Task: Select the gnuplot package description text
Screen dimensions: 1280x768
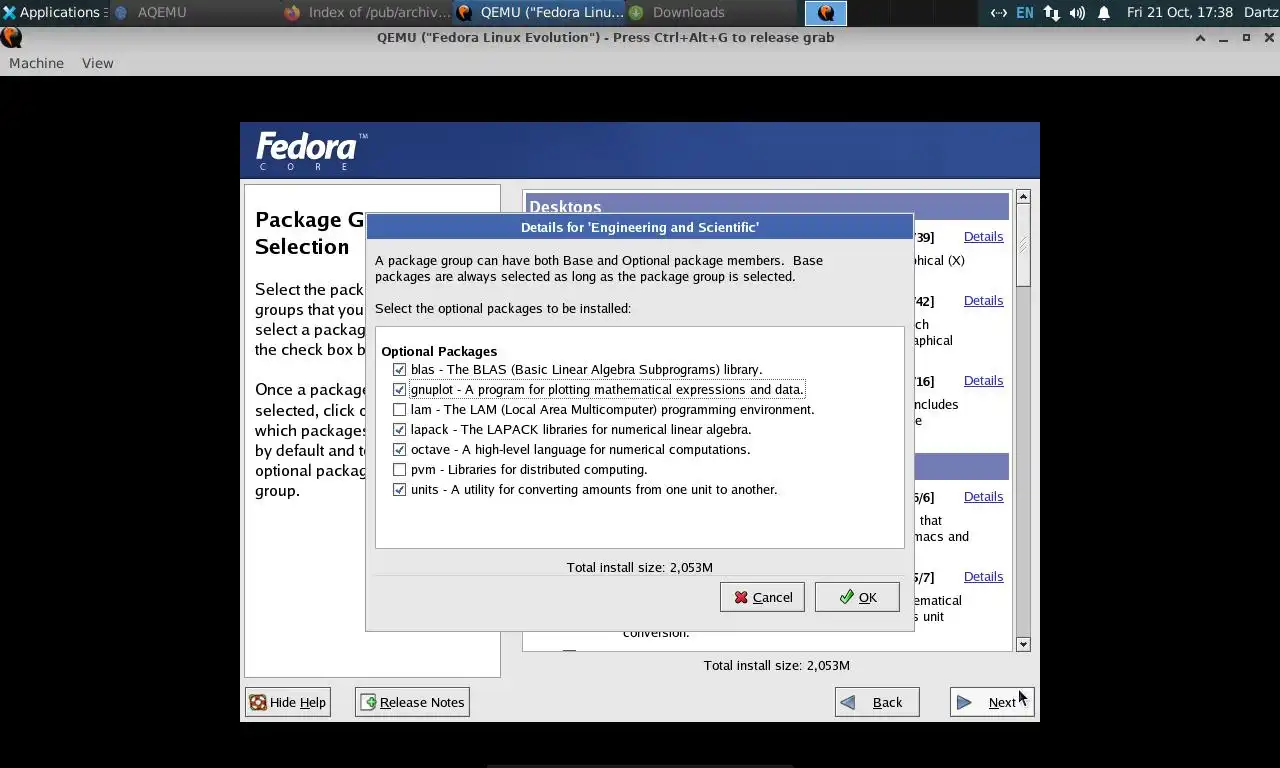Action: tap(607, 390)
